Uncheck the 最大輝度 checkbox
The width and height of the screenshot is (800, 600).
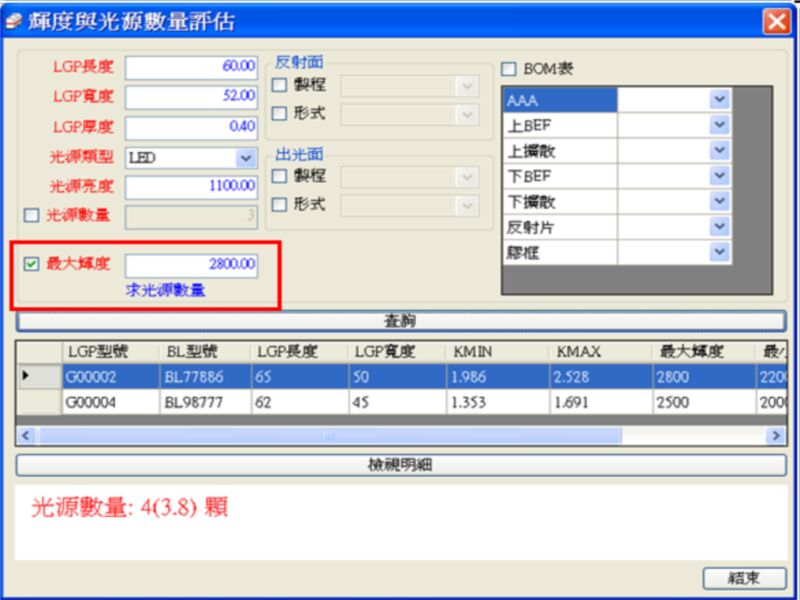(31, 264)
